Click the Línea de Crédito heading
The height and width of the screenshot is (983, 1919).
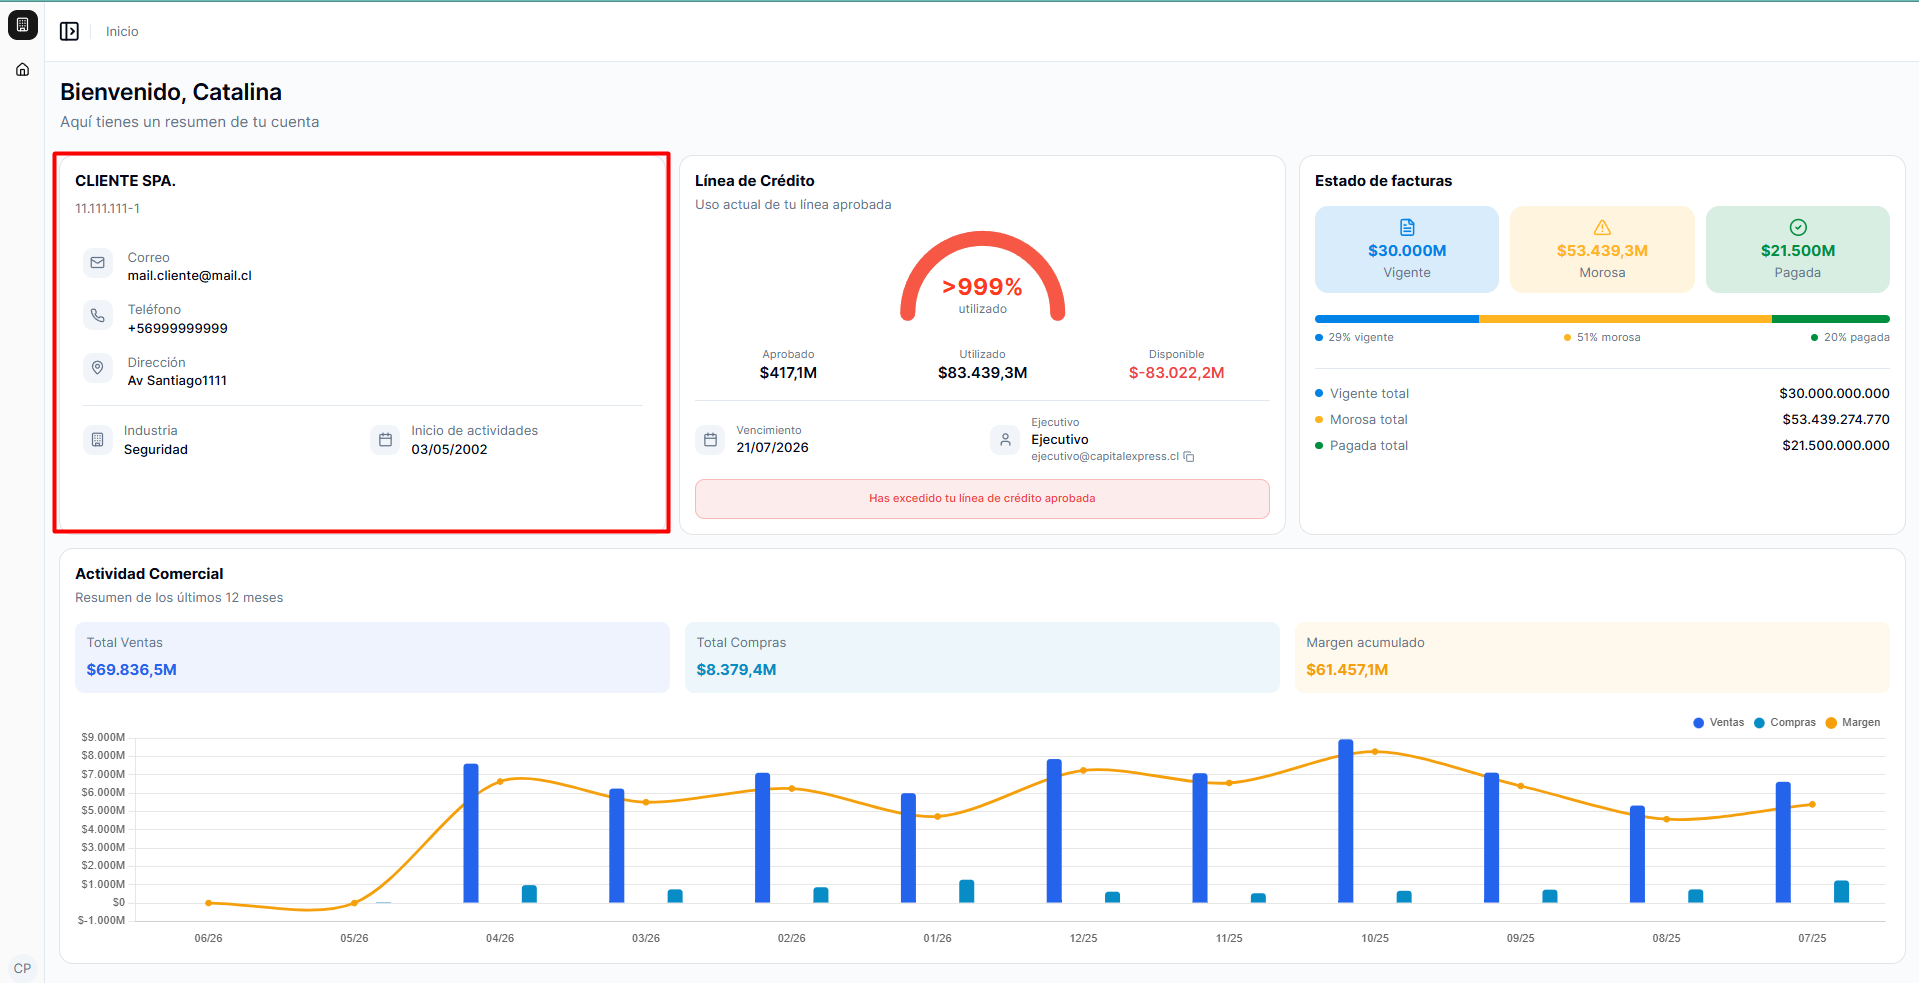[x=755, y=181]
